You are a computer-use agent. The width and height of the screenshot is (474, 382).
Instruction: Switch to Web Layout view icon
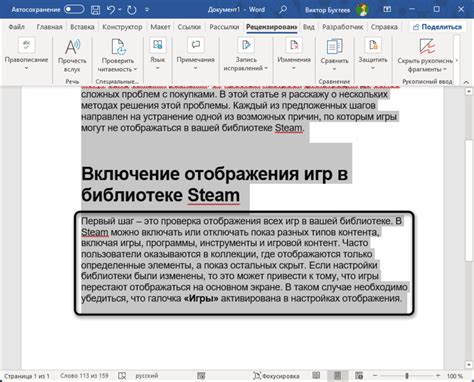[359, 376]
